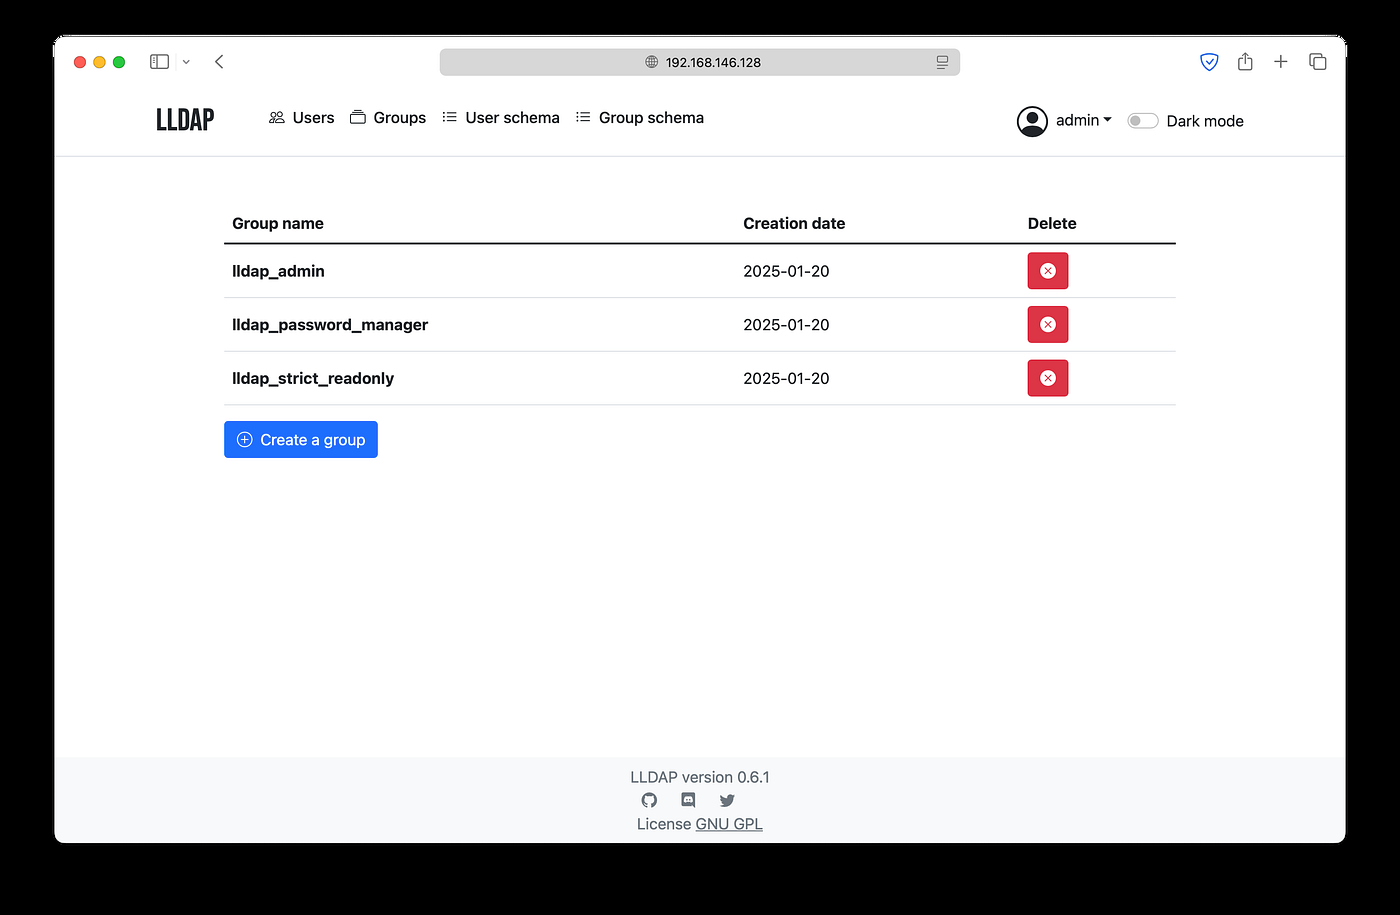Open the User schema page
Image resolution: width=1400 pixels, height=915 pixels.
point(501,118)
